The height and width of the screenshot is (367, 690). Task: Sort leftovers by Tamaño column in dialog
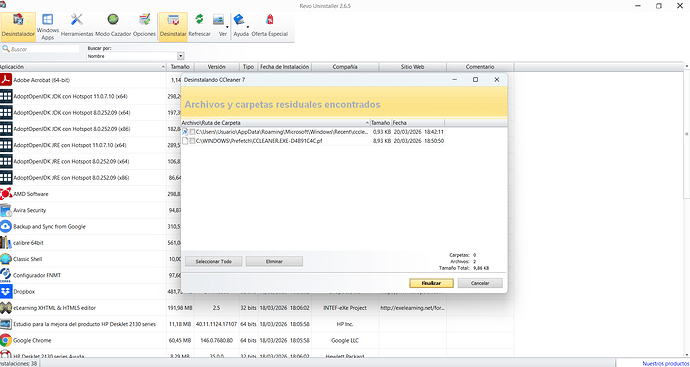(381, 123)
